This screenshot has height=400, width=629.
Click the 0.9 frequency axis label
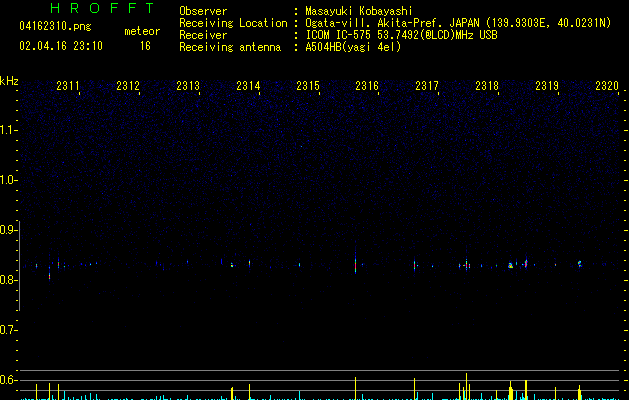(x=7, y=230)
